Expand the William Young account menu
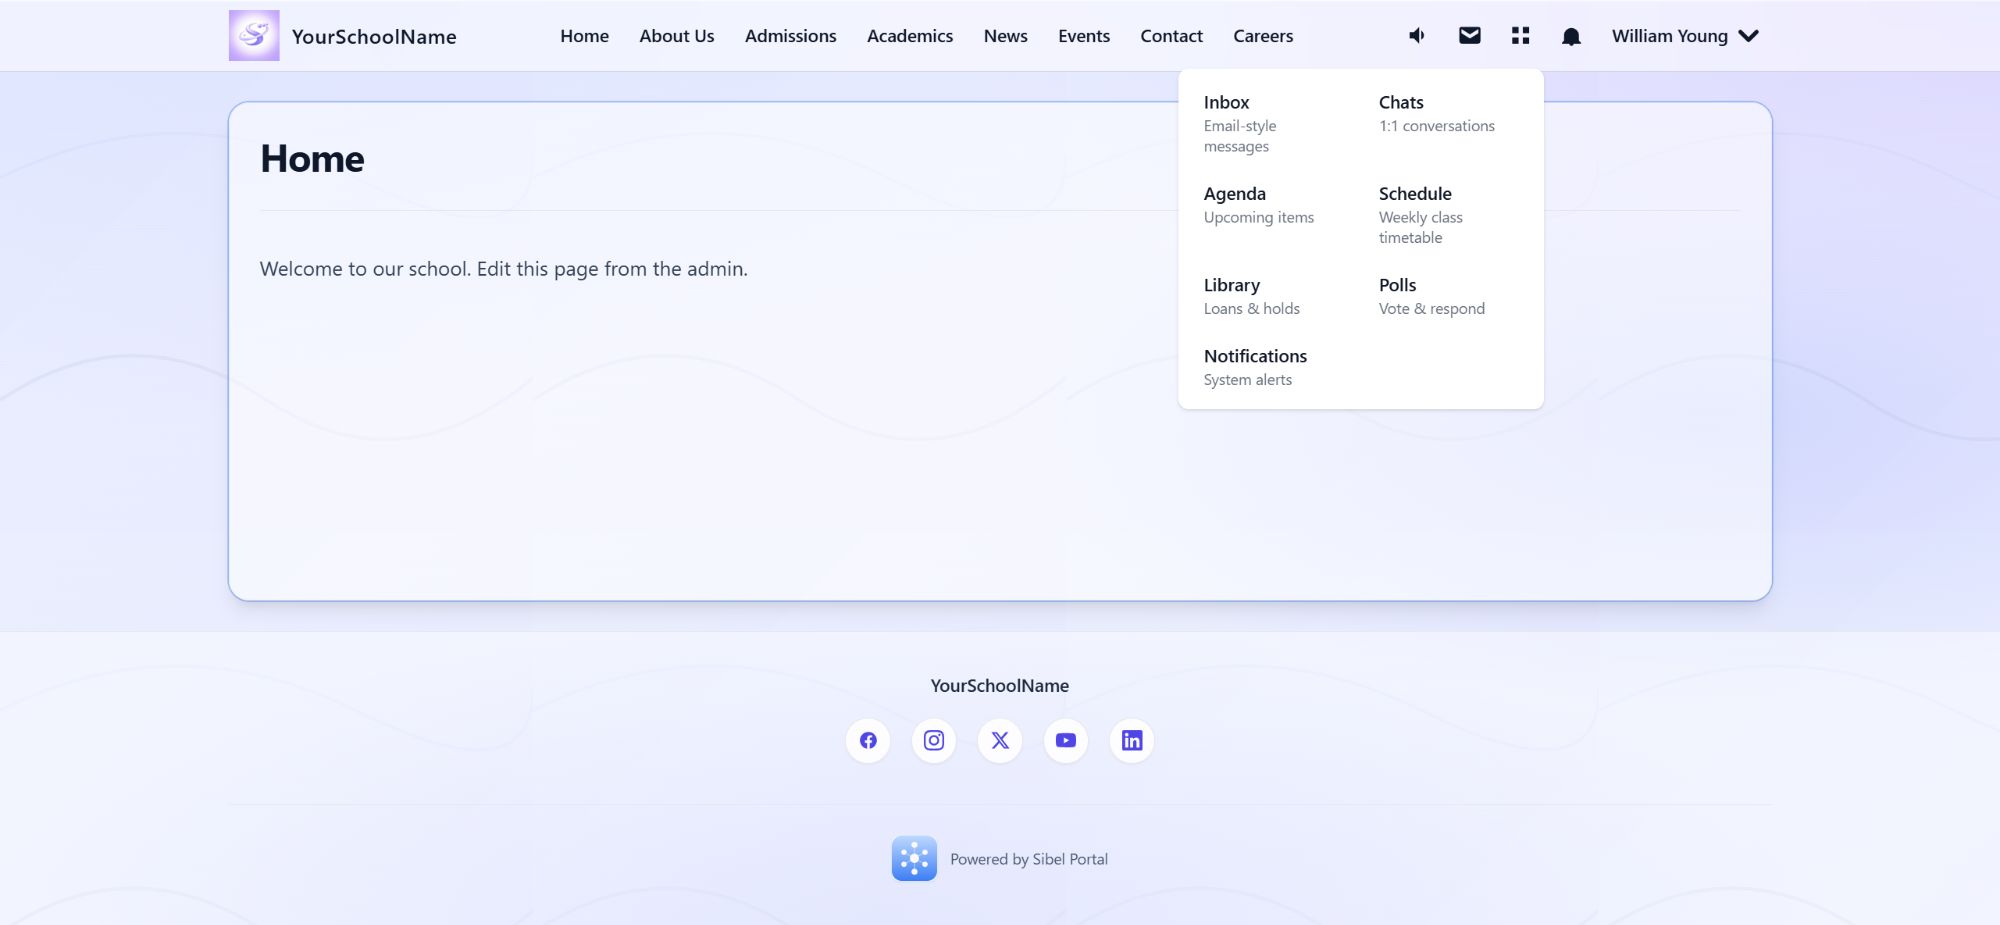Screen dimensions: 2000x925 [x=1684, y=36]
